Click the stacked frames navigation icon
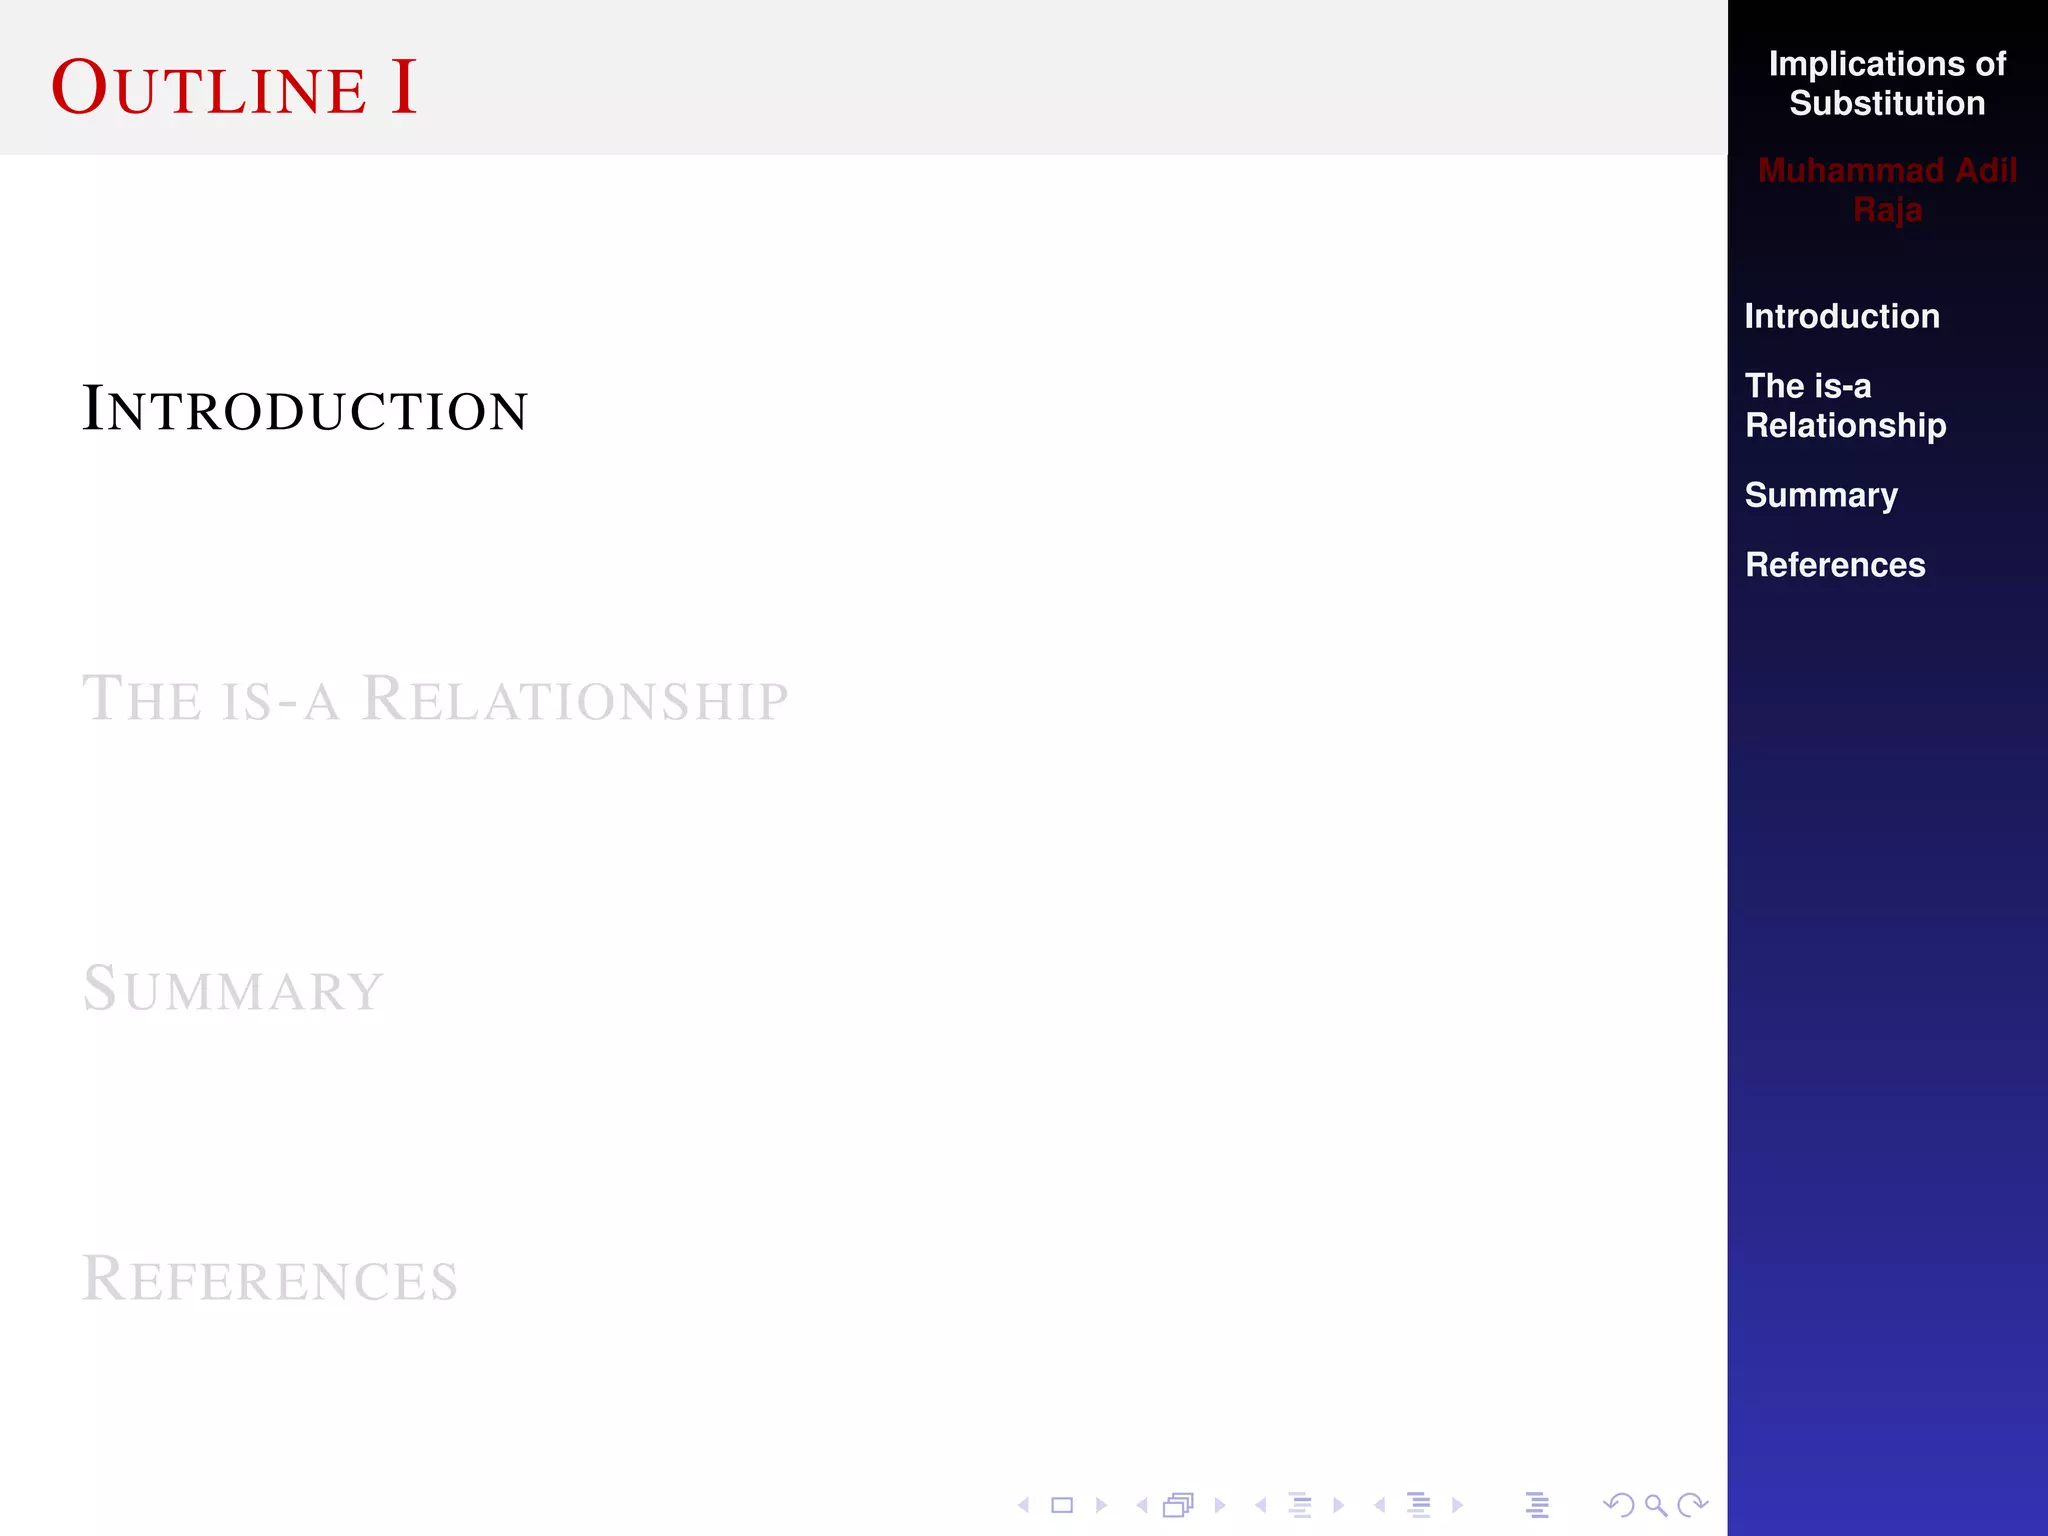 (x=1179, y=1505)
